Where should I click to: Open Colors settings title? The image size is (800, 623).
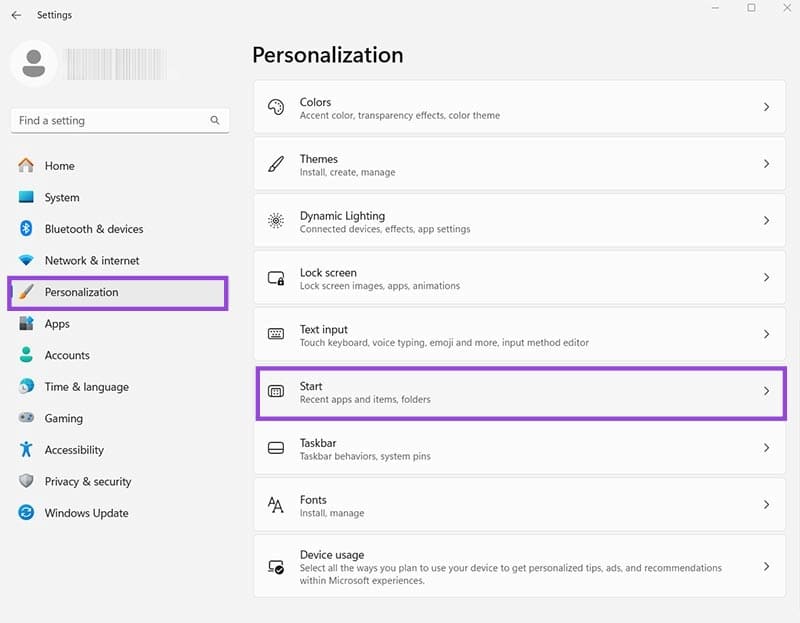315,102
